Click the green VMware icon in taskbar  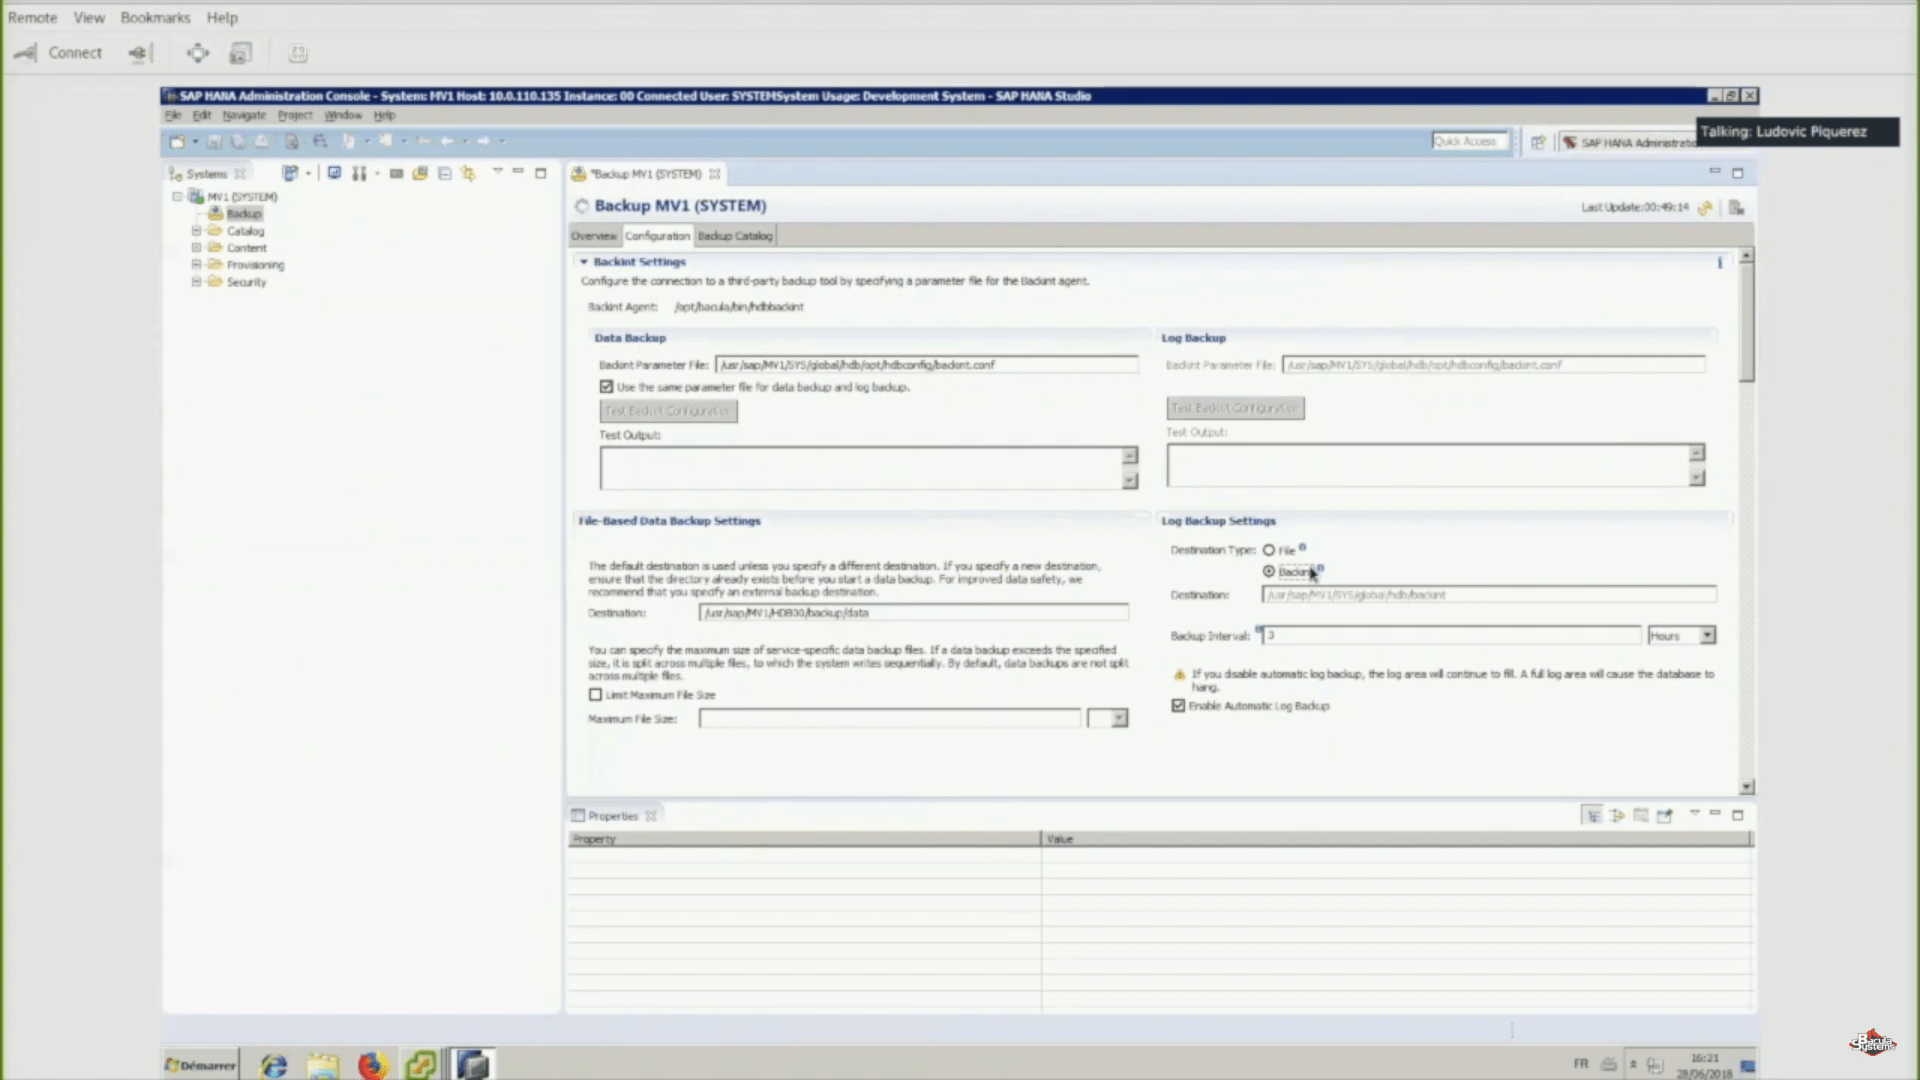click(421, 1065)
